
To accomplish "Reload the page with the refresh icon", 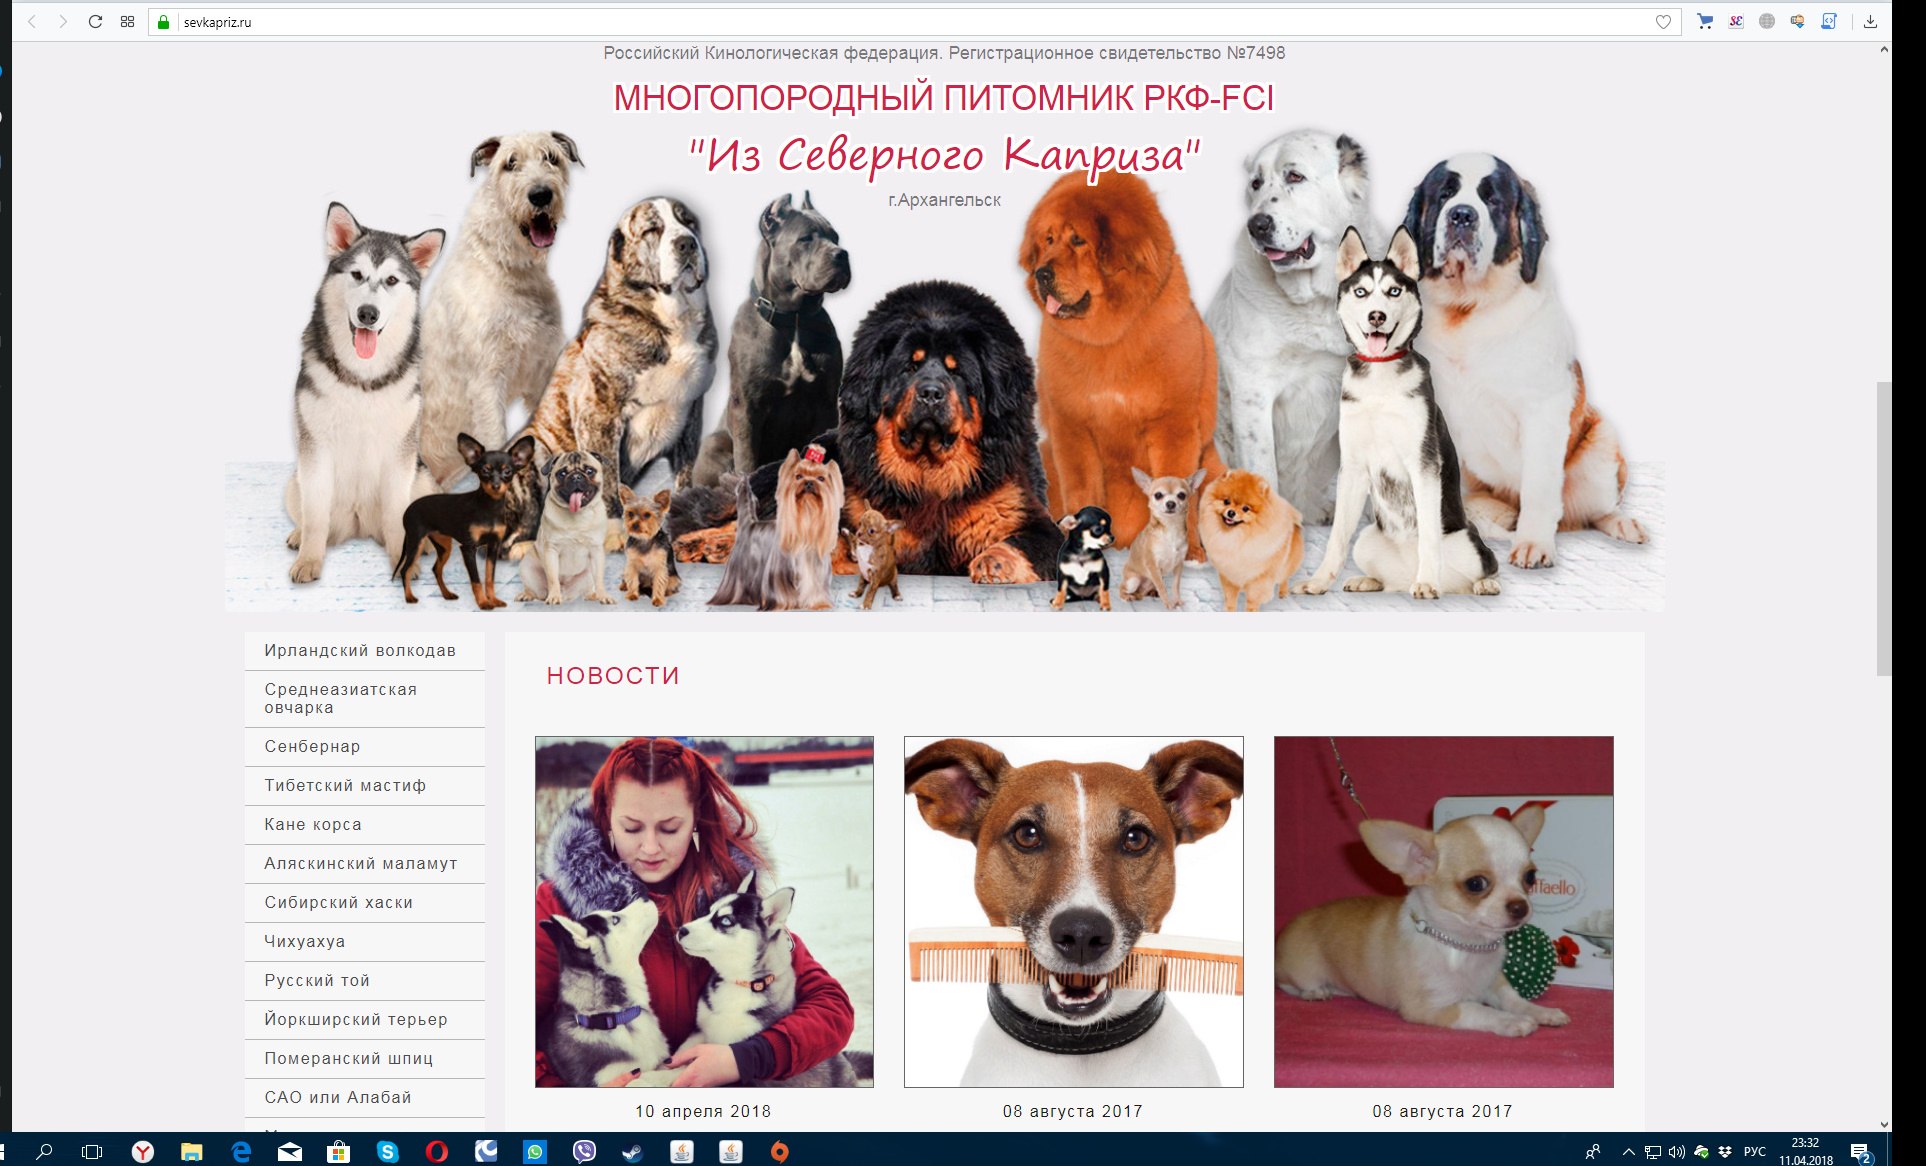I will (95, 21).
